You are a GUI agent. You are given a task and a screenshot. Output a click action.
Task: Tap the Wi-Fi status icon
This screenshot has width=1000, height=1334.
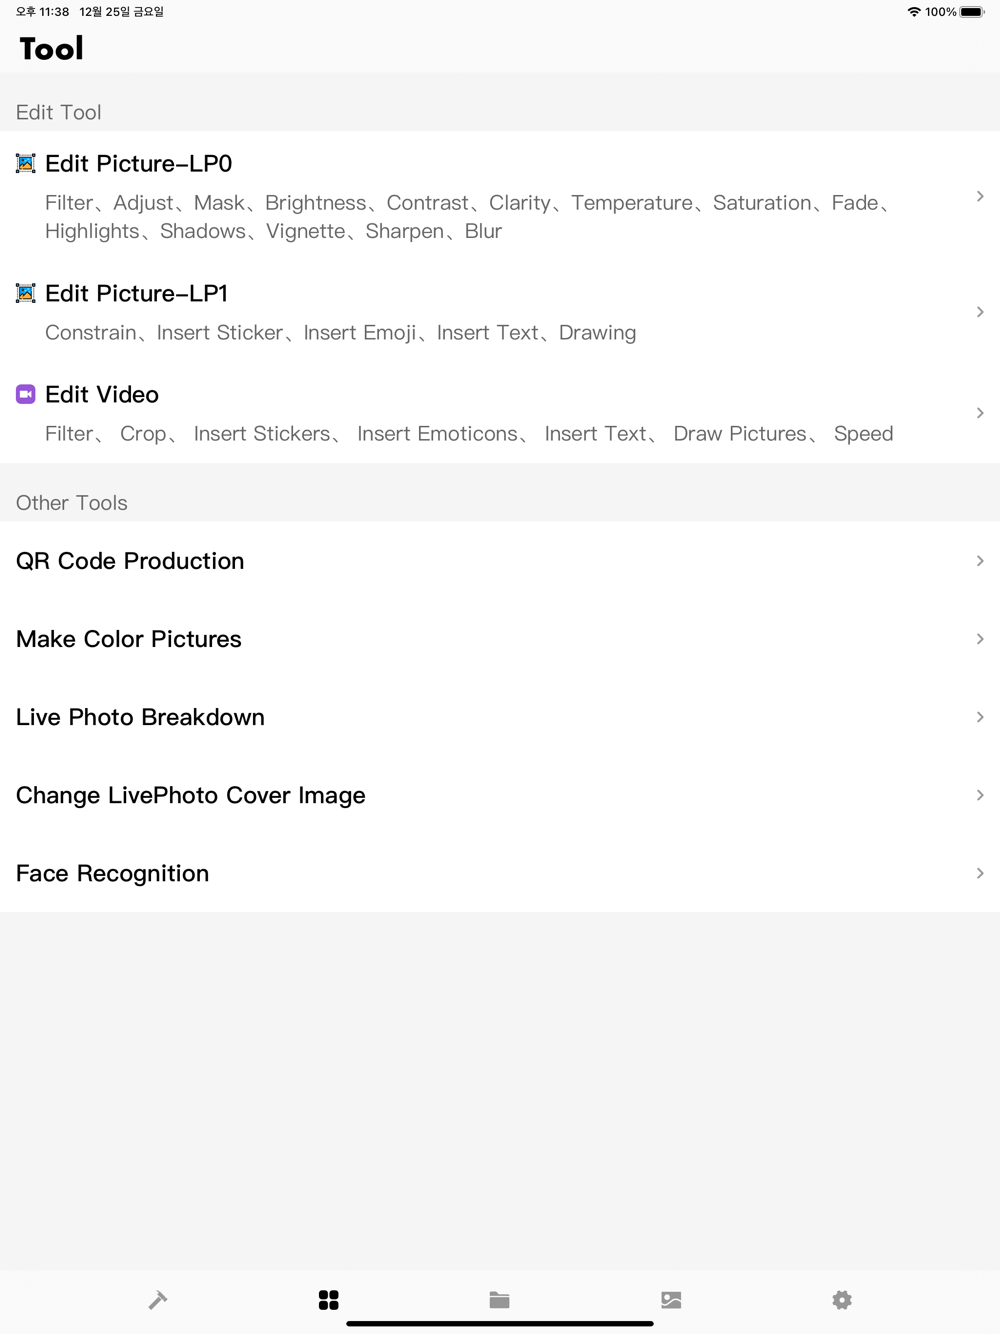tap(914, 12)
